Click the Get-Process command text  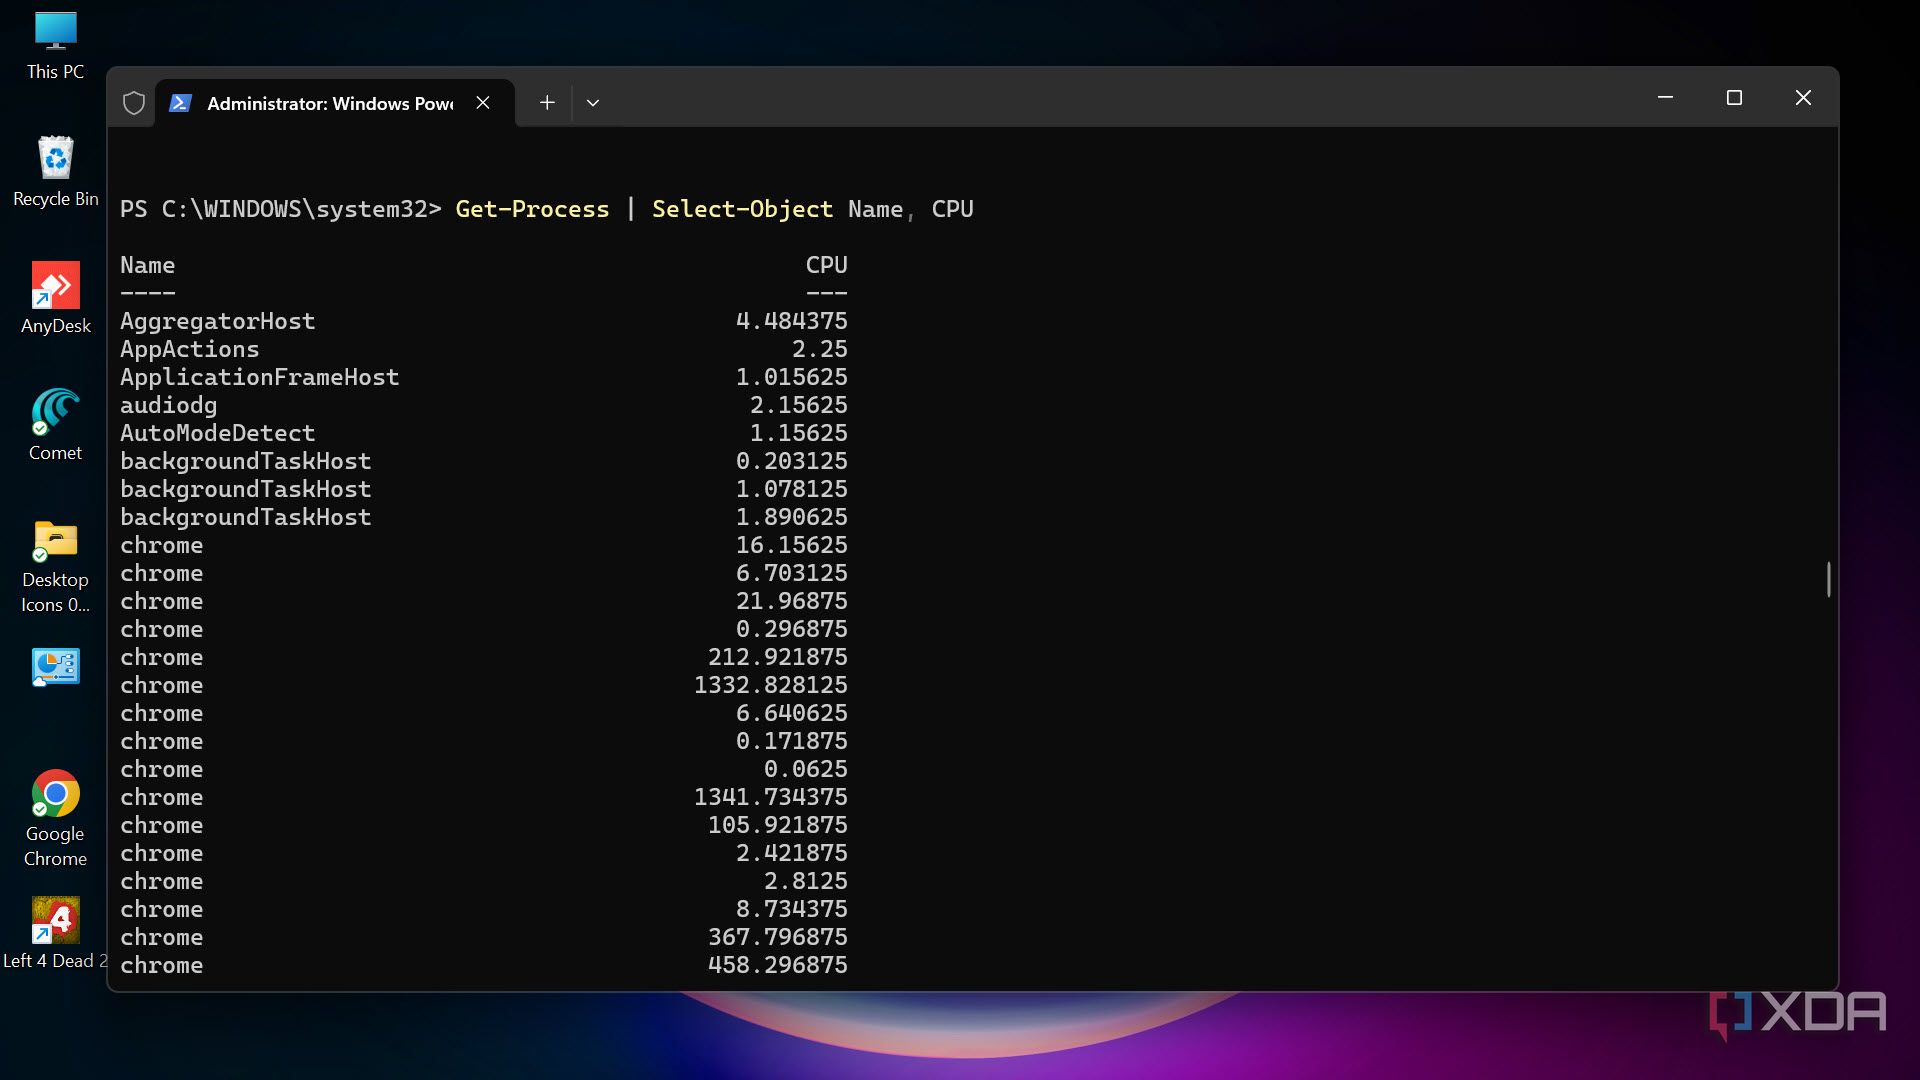tap(532, 209)
